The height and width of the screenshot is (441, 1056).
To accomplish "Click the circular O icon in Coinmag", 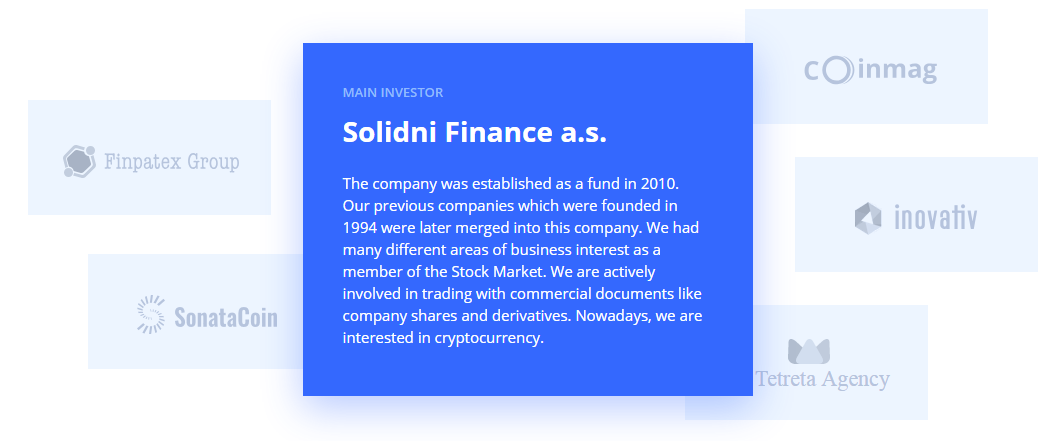I will pos(838,70).
